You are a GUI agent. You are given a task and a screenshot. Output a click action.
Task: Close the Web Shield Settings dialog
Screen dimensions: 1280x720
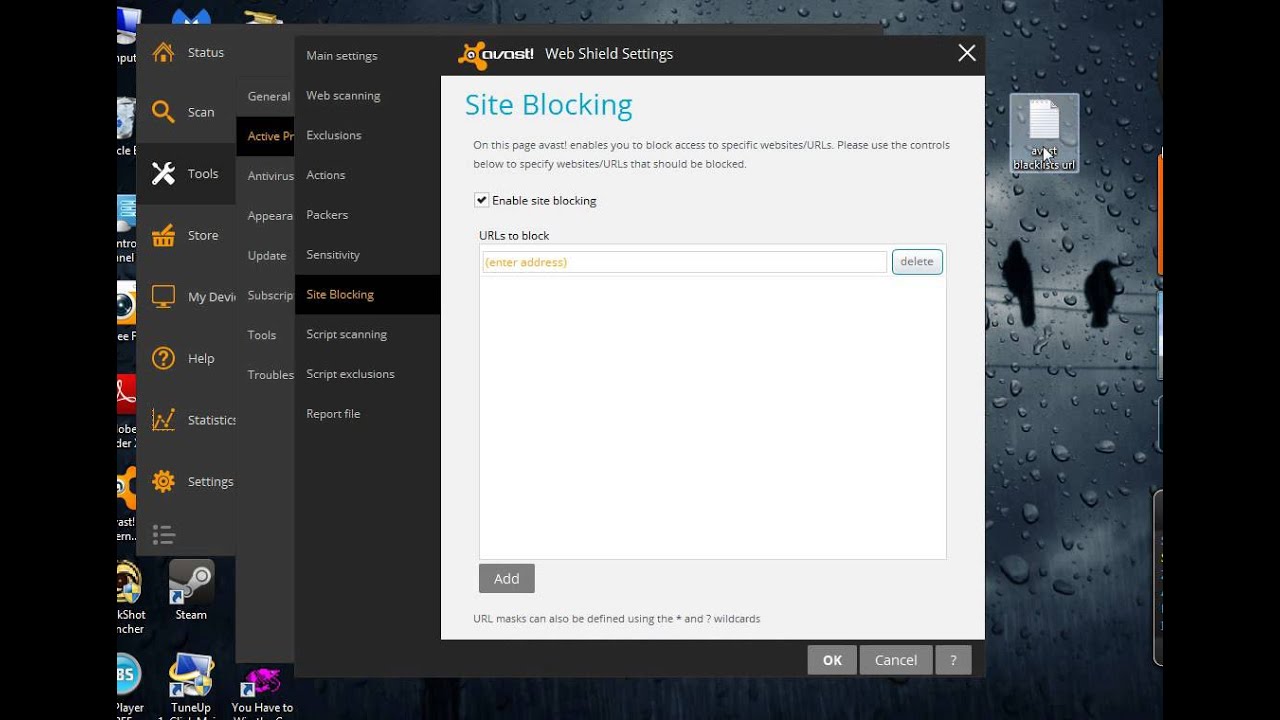point(966,54)
